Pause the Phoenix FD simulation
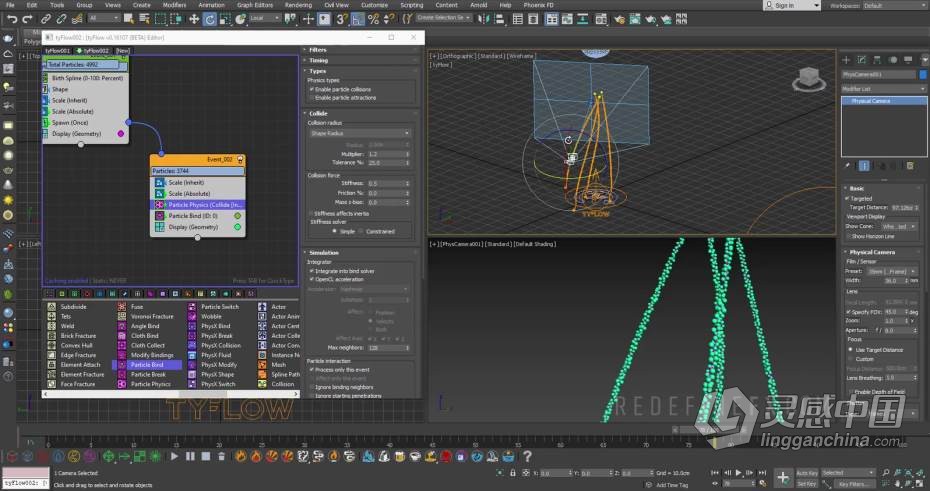The width and height of the screenshot is (930, 491). click(x=190, y=456)
